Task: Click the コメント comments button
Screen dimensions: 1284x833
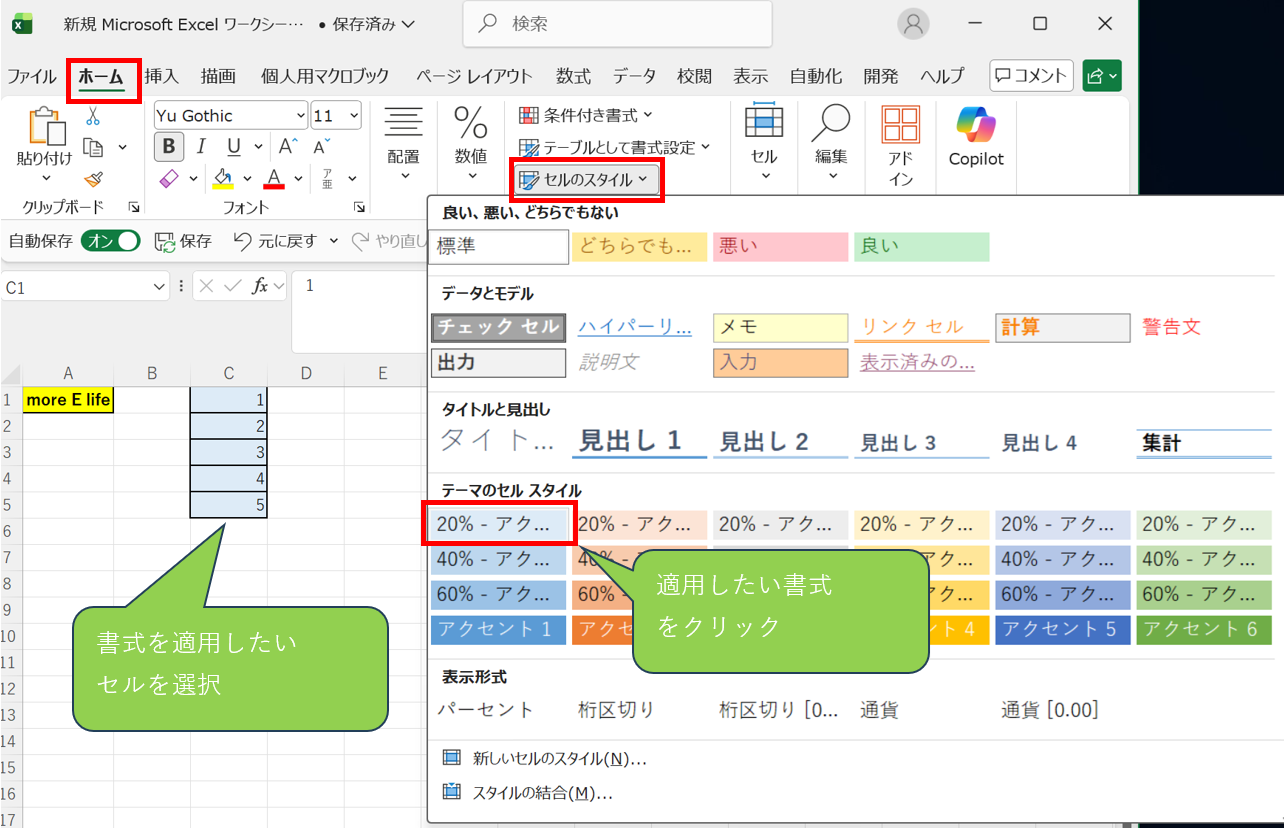Action: click(1031, 76)
